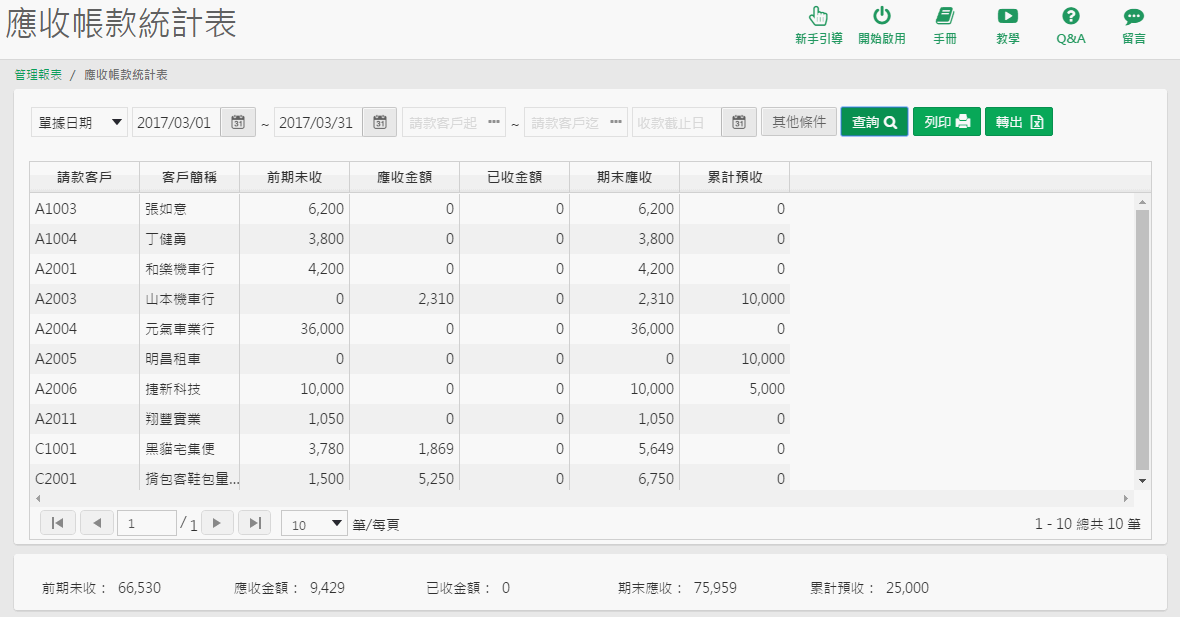Click the start date field 2017/03/01
This screenshot has height=617, width=1180.
pos(176,122)
